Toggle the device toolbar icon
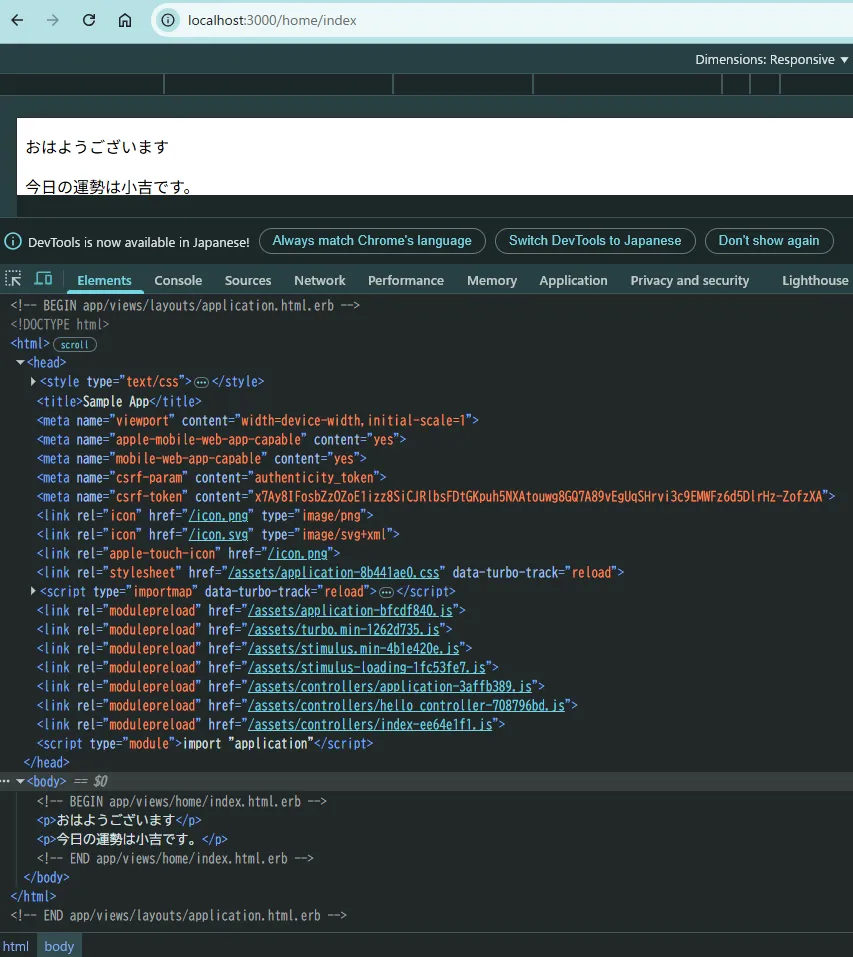The height and width of the screenshot is (957, 853). click(43, 279)
